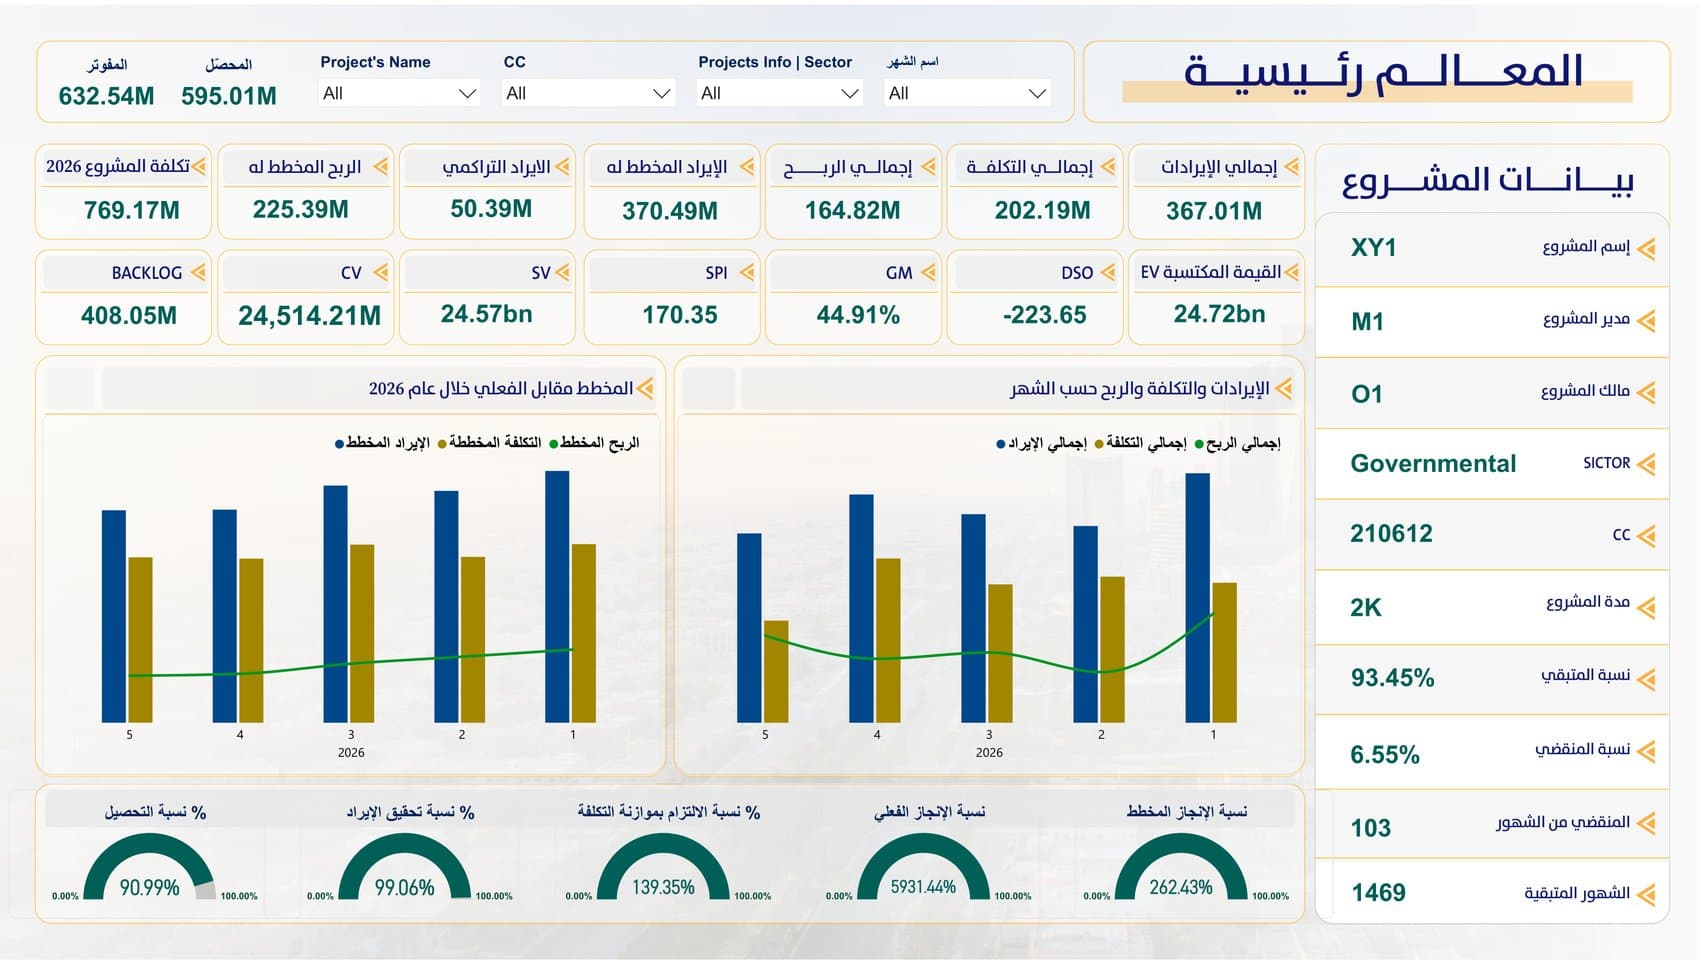Click the arrow icon beside DSO
The width and height of the screenshot is (1700, 965).
[x=1108, y=272]
